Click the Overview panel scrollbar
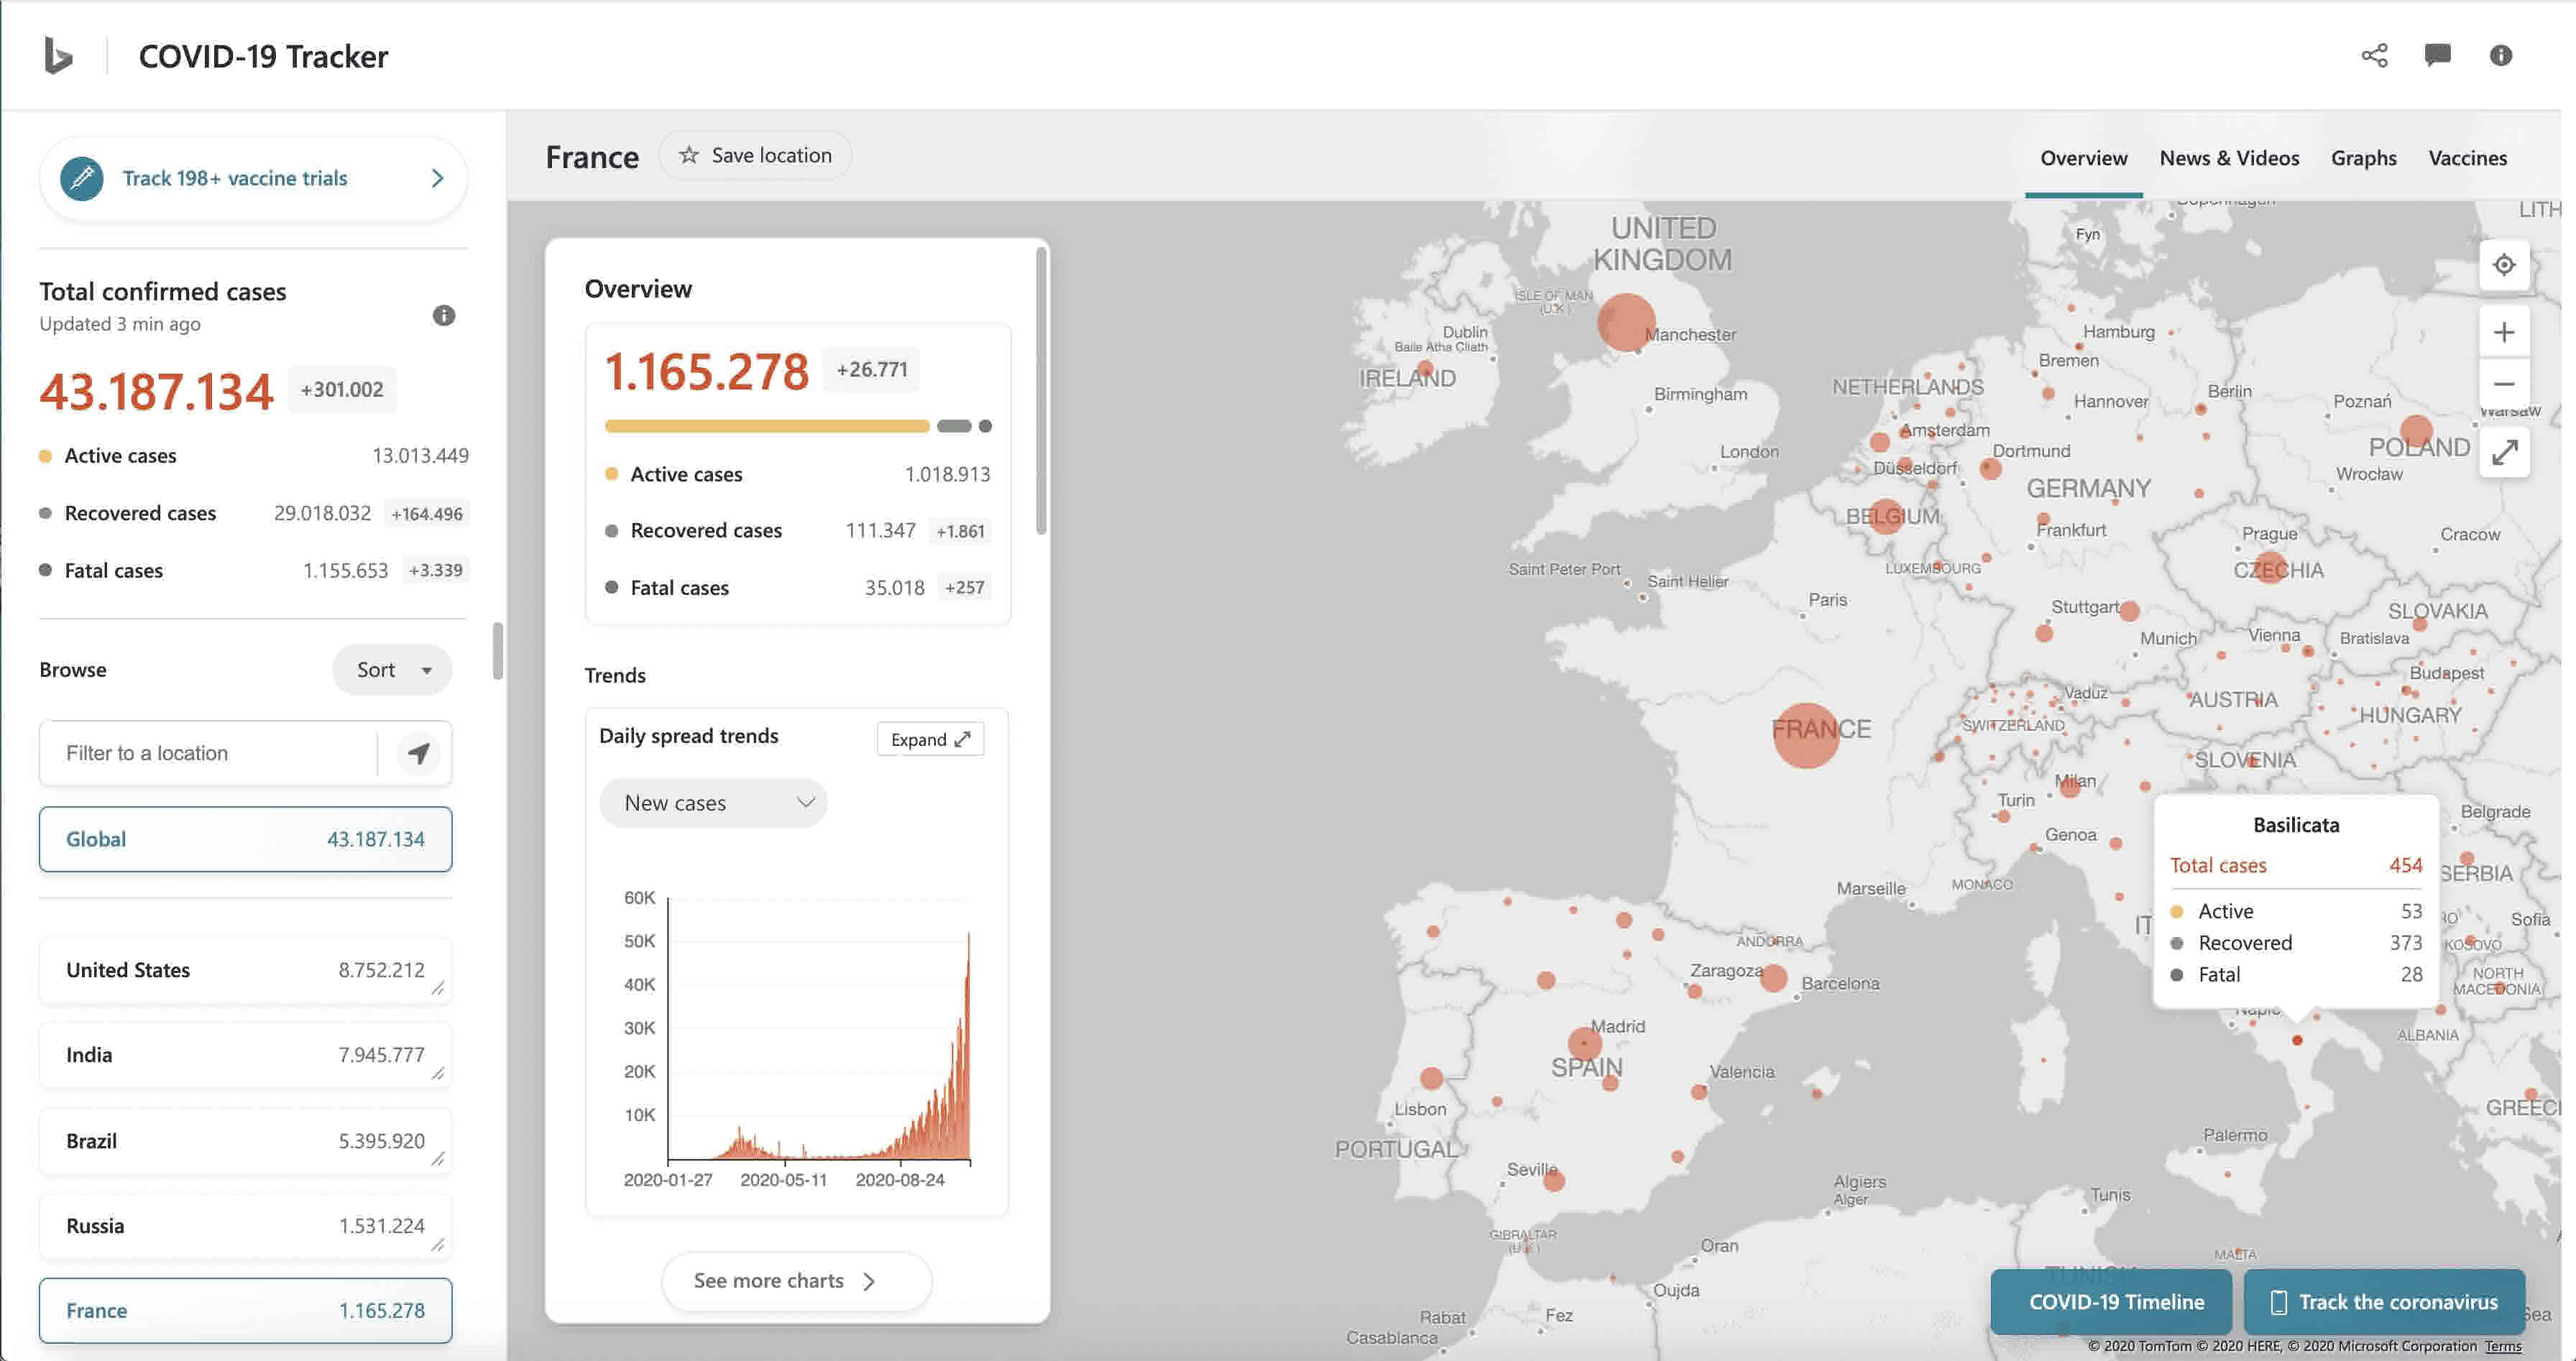2576x1361 pixels. coord(1041,391)
